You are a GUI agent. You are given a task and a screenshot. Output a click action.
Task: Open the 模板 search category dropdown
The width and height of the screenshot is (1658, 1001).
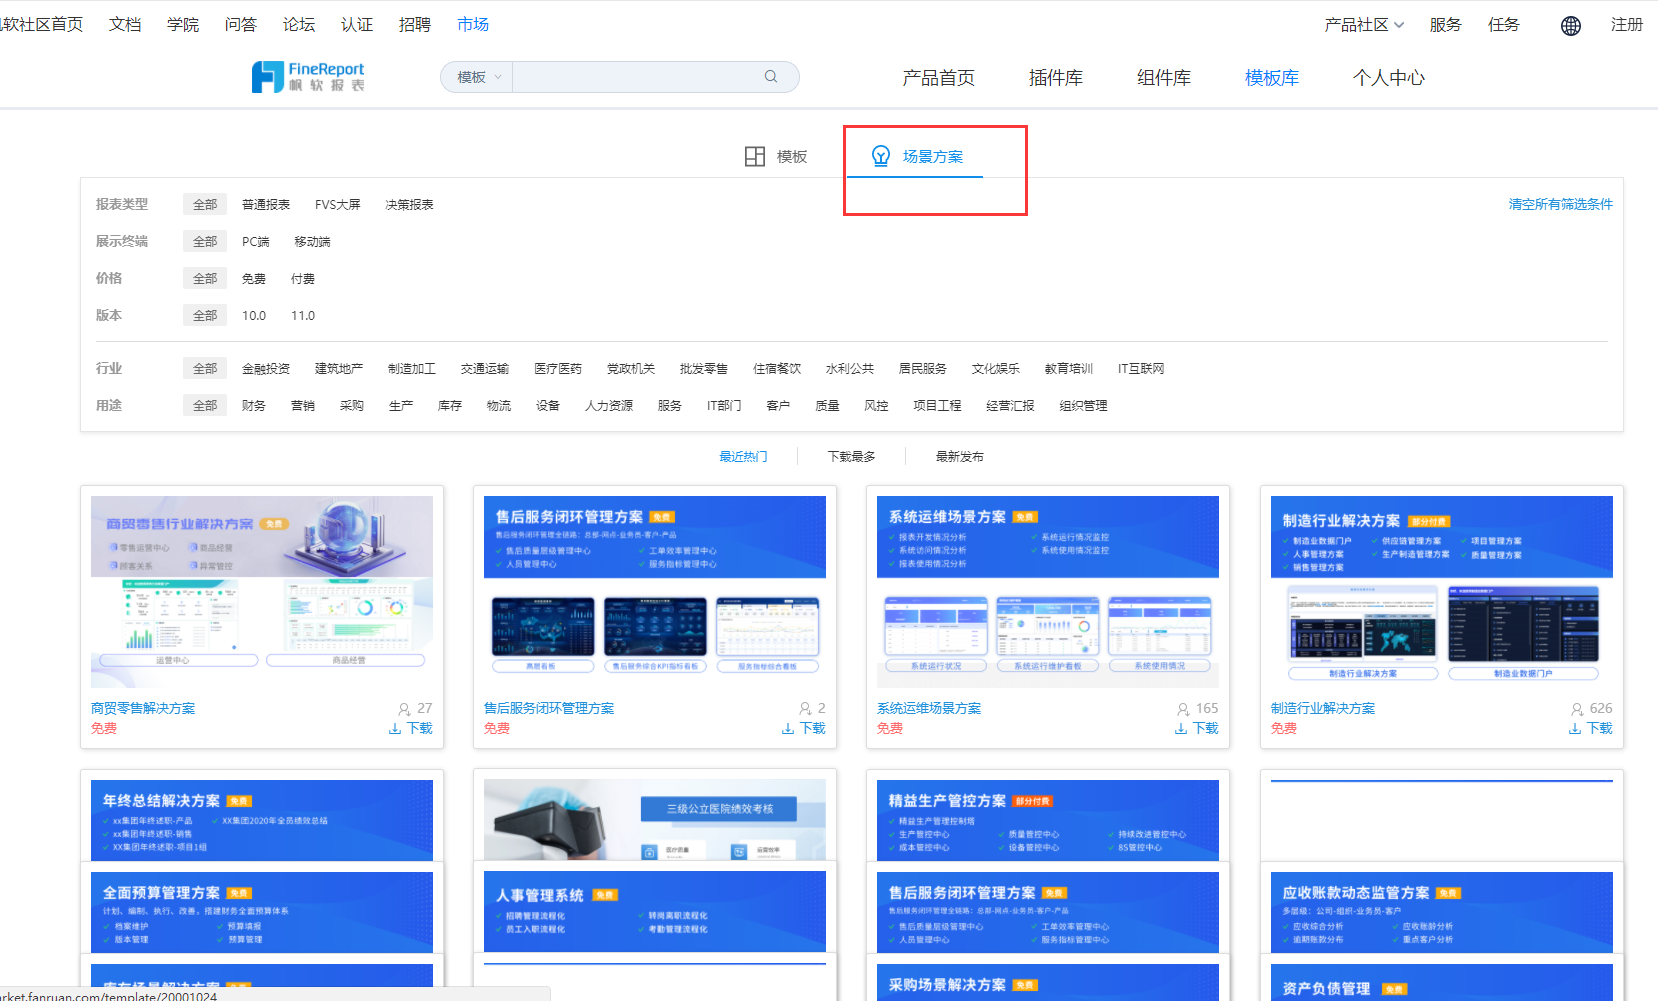tap(478, 77)
